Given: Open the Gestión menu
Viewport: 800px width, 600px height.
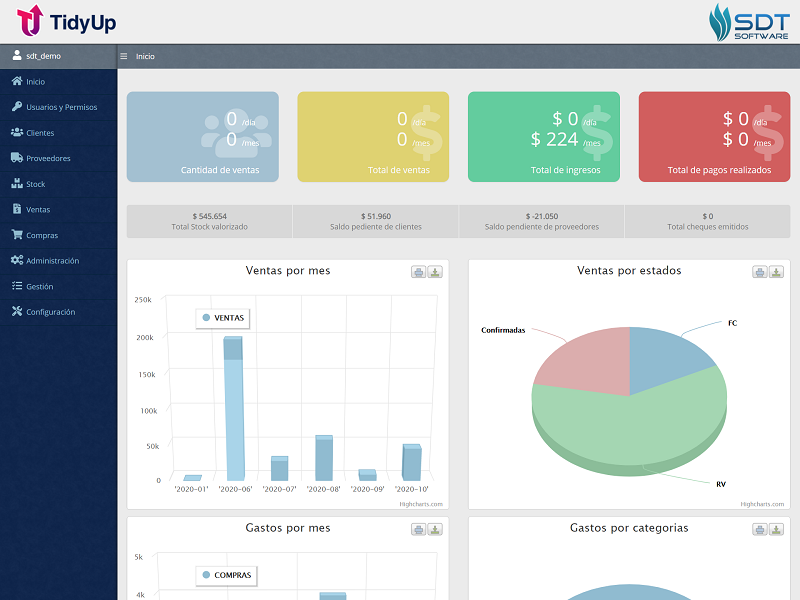Looking at the screenshot, I should pyautogui.click(x=59, y=286).
